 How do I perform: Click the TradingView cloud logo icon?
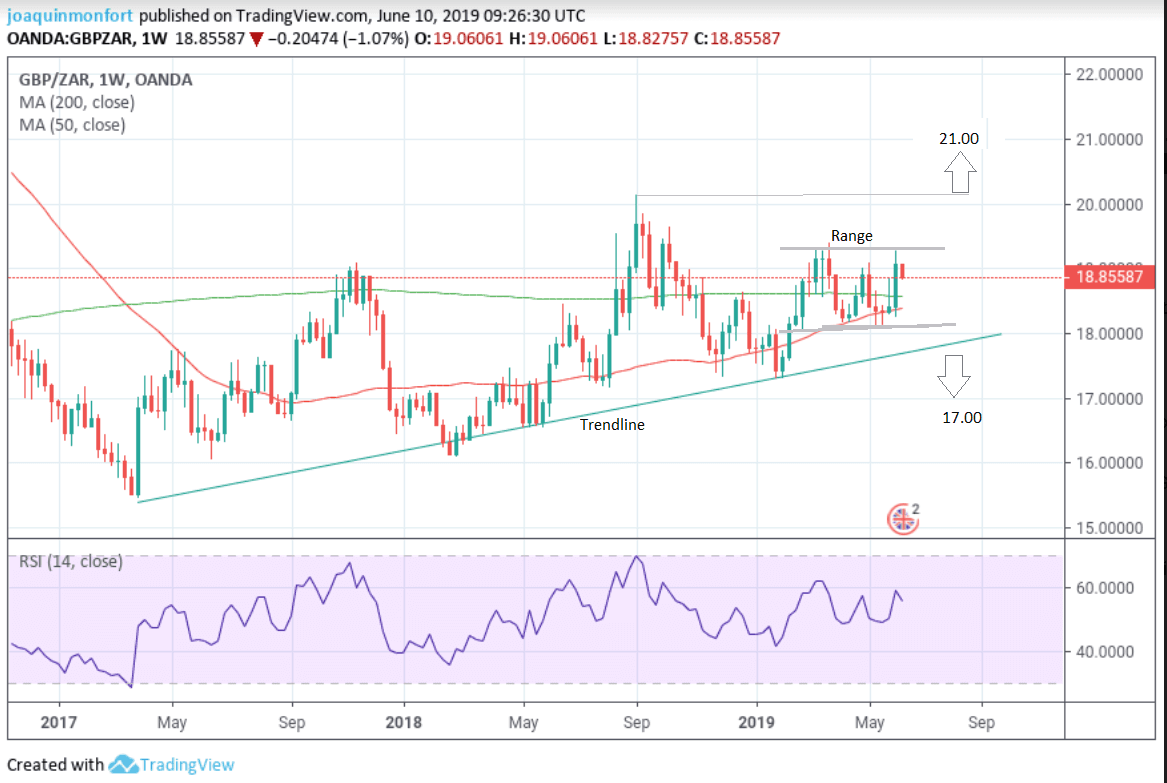[123, 765]
